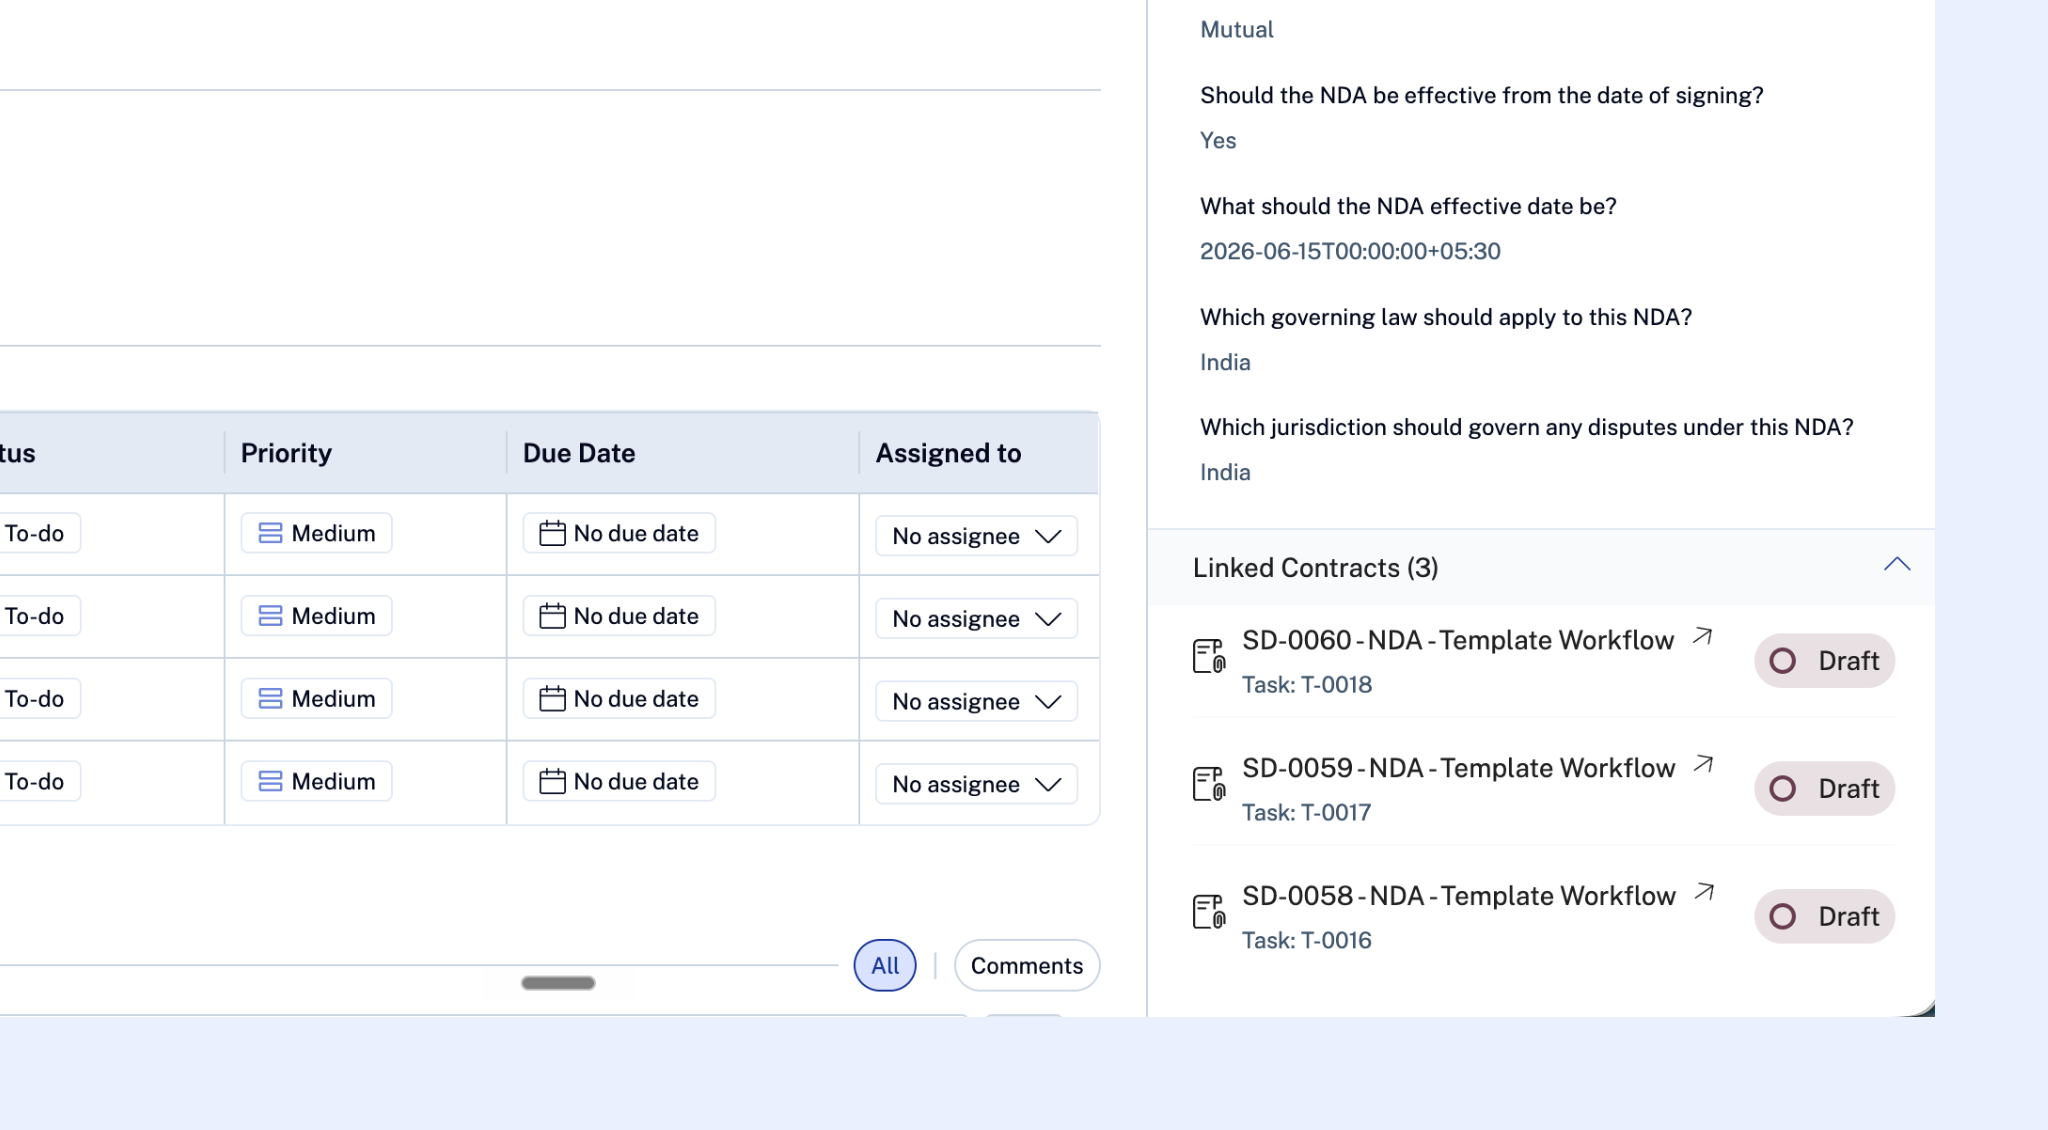2048x1130 pixels.
Task: Click Draft status badge for SD-0058
Action: tap(1825, 917)
